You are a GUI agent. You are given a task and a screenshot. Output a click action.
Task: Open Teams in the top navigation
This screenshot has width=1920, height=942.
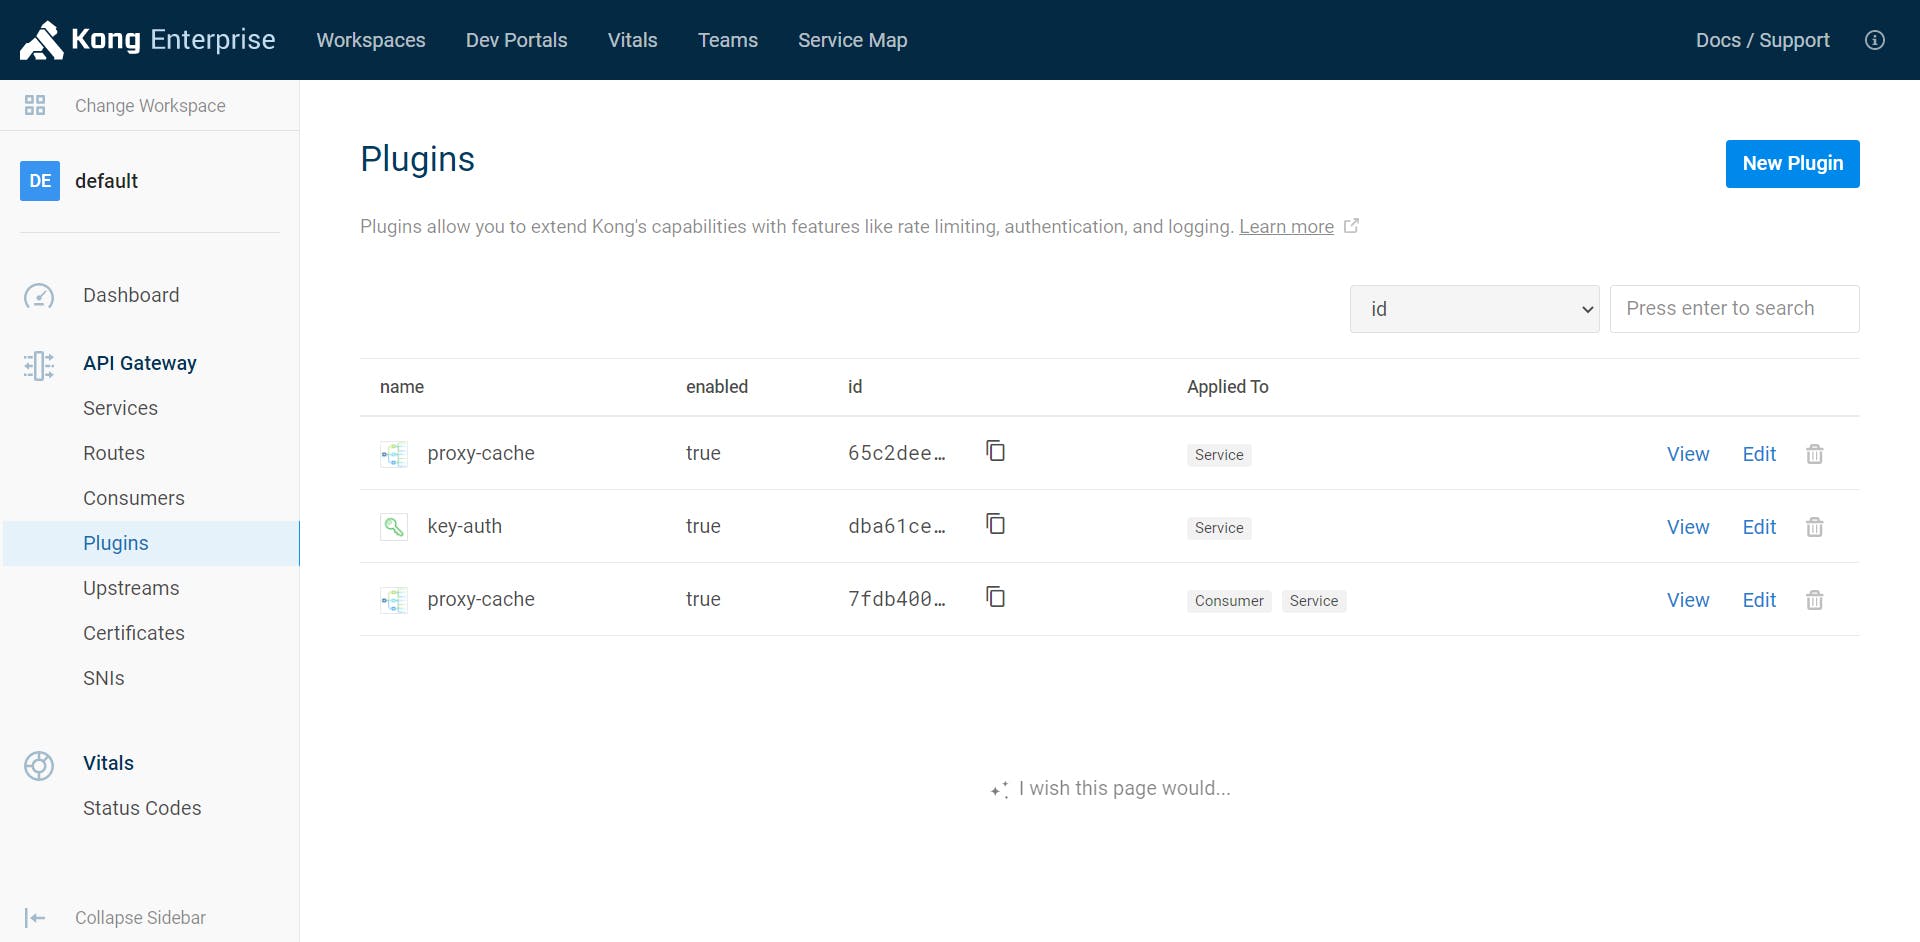(728, 40)
